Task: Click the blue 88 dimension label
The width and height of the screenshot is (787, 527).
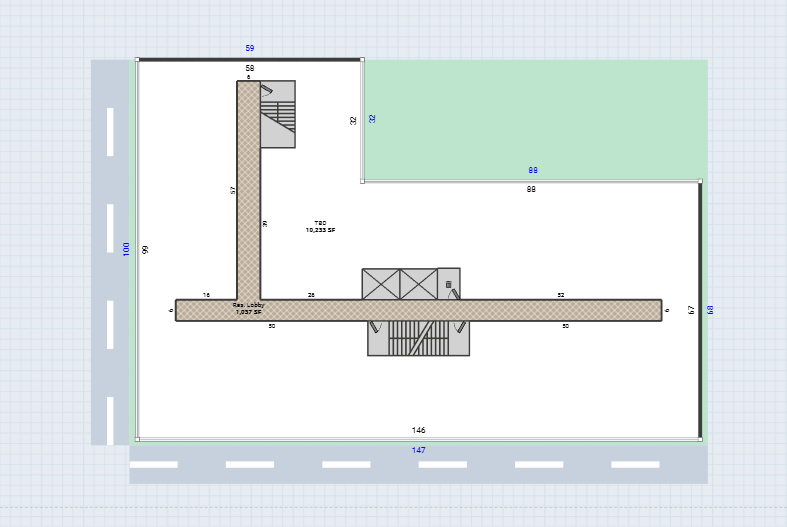Action: pos(533,171)
